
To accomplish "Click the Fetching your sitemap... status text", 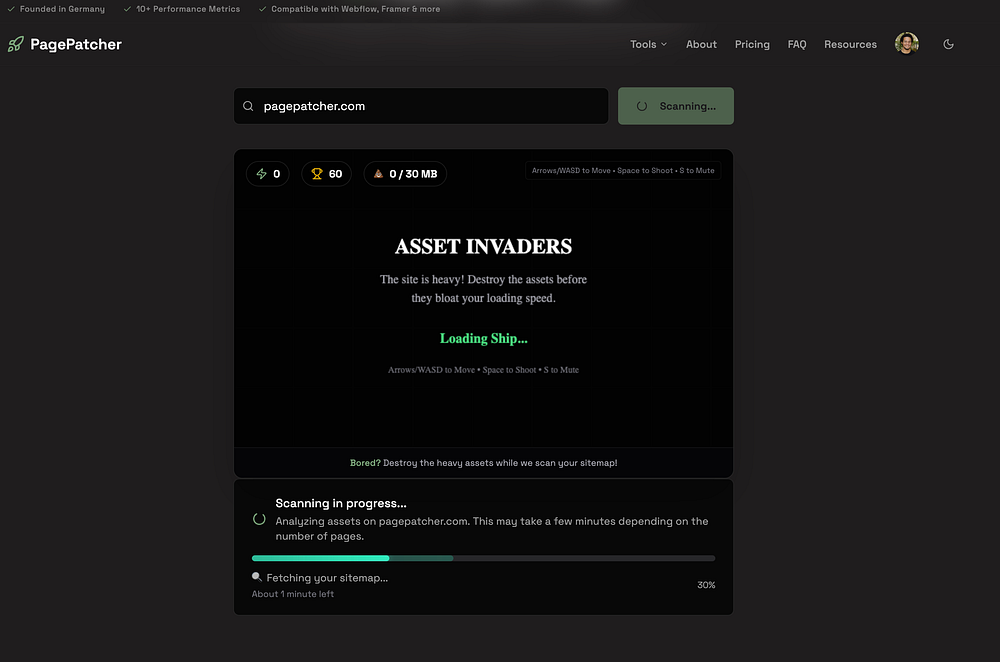I will point(327,578).
